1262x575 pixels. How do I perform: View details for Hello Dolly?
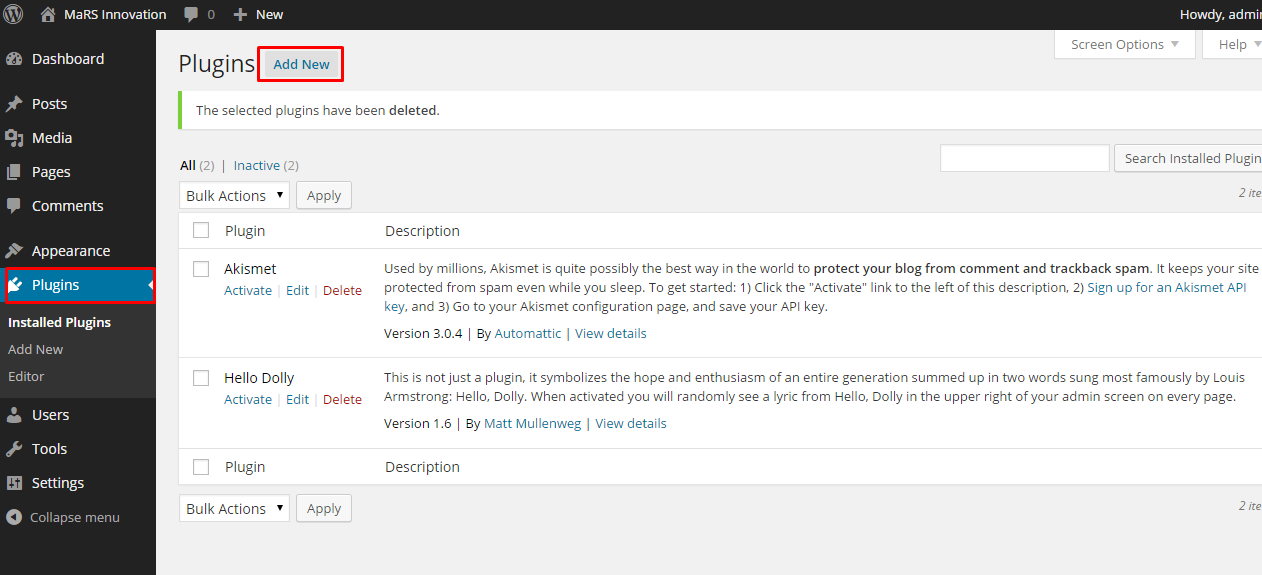pyautogui.click(x=631, y=423)
